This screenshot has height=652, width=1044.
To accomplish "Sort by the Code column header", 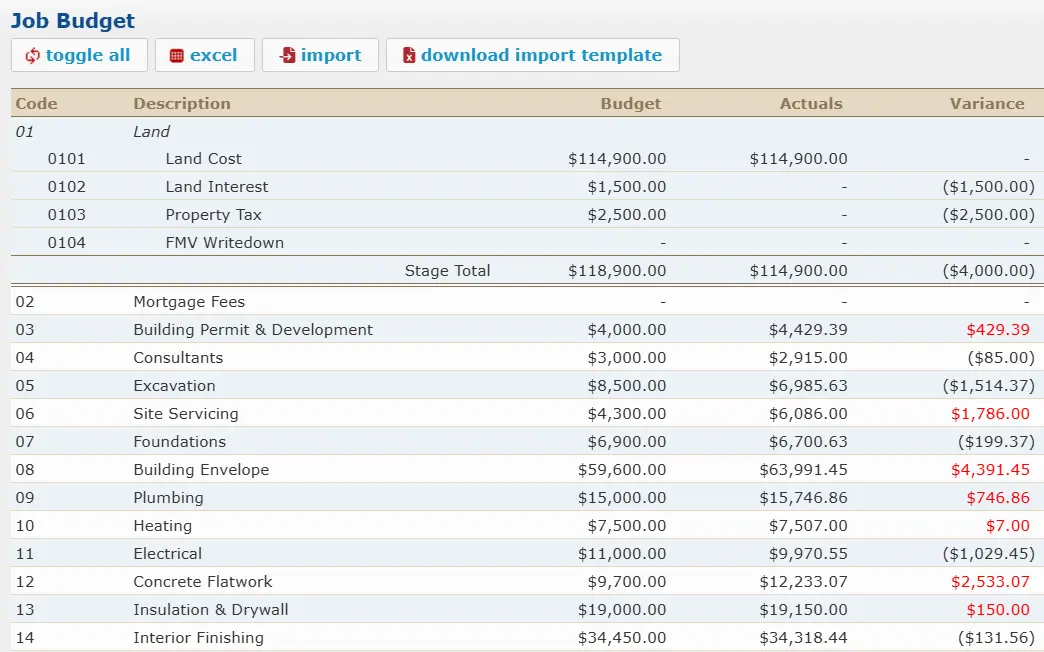I will (37, 103).
